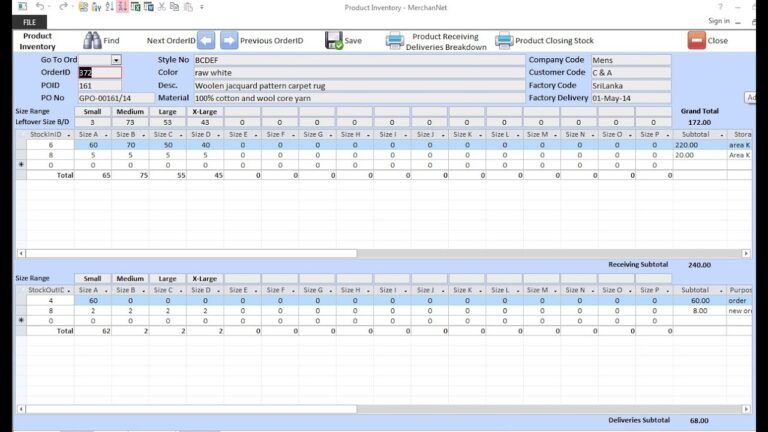Save the record using floppy disk icon
This screenshot has width=768, height=432.
point(334,41)
